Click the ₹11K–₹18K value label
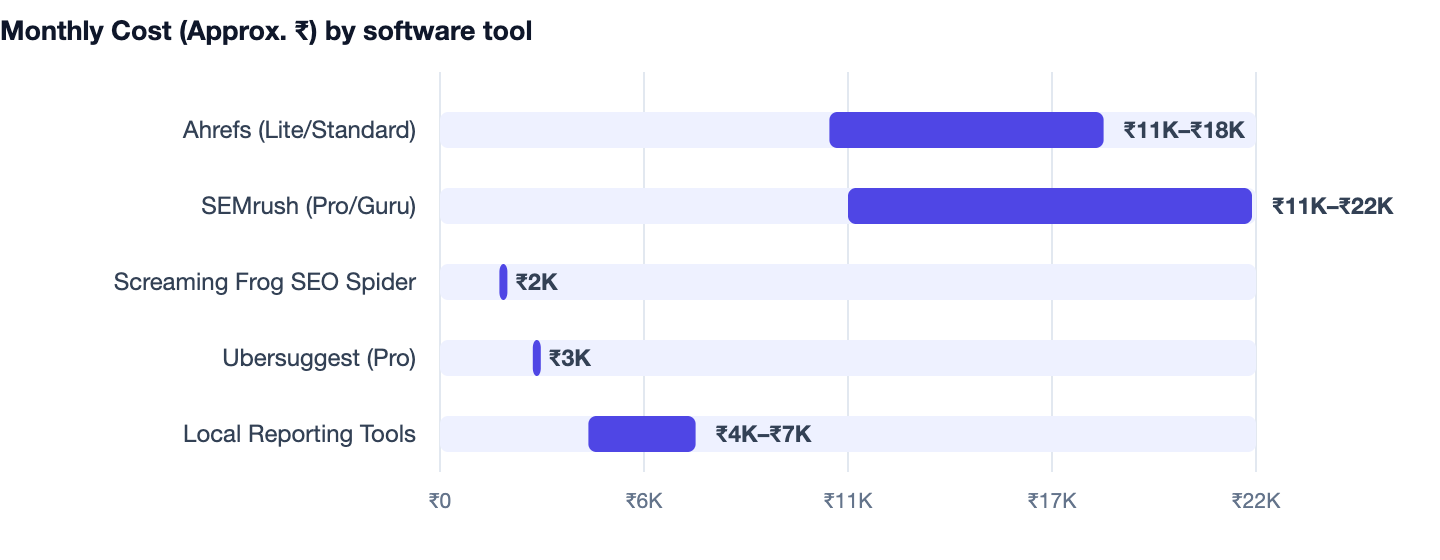 [x=1184, y=130]
